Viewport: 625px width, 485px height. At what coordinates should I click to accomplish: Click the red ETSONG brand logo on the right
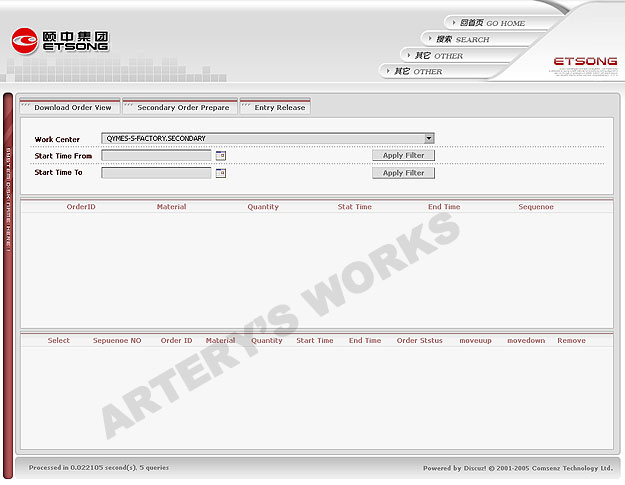coord(585,62)
